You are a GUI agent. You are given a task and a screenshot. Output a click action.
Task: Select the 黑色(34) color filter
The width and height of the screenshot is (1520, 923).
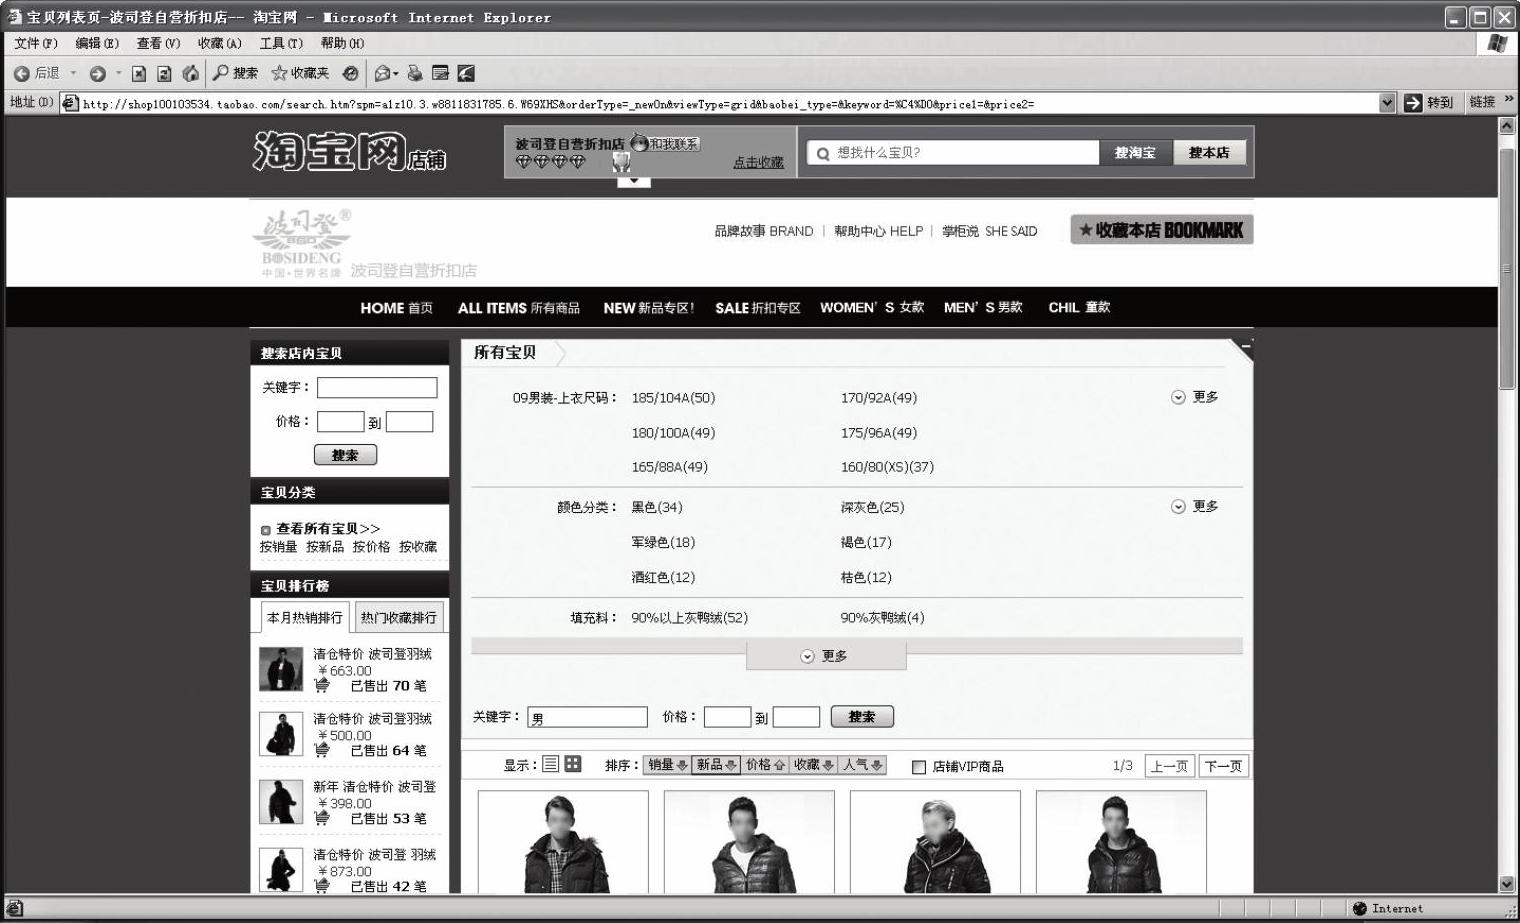point(657,508)
